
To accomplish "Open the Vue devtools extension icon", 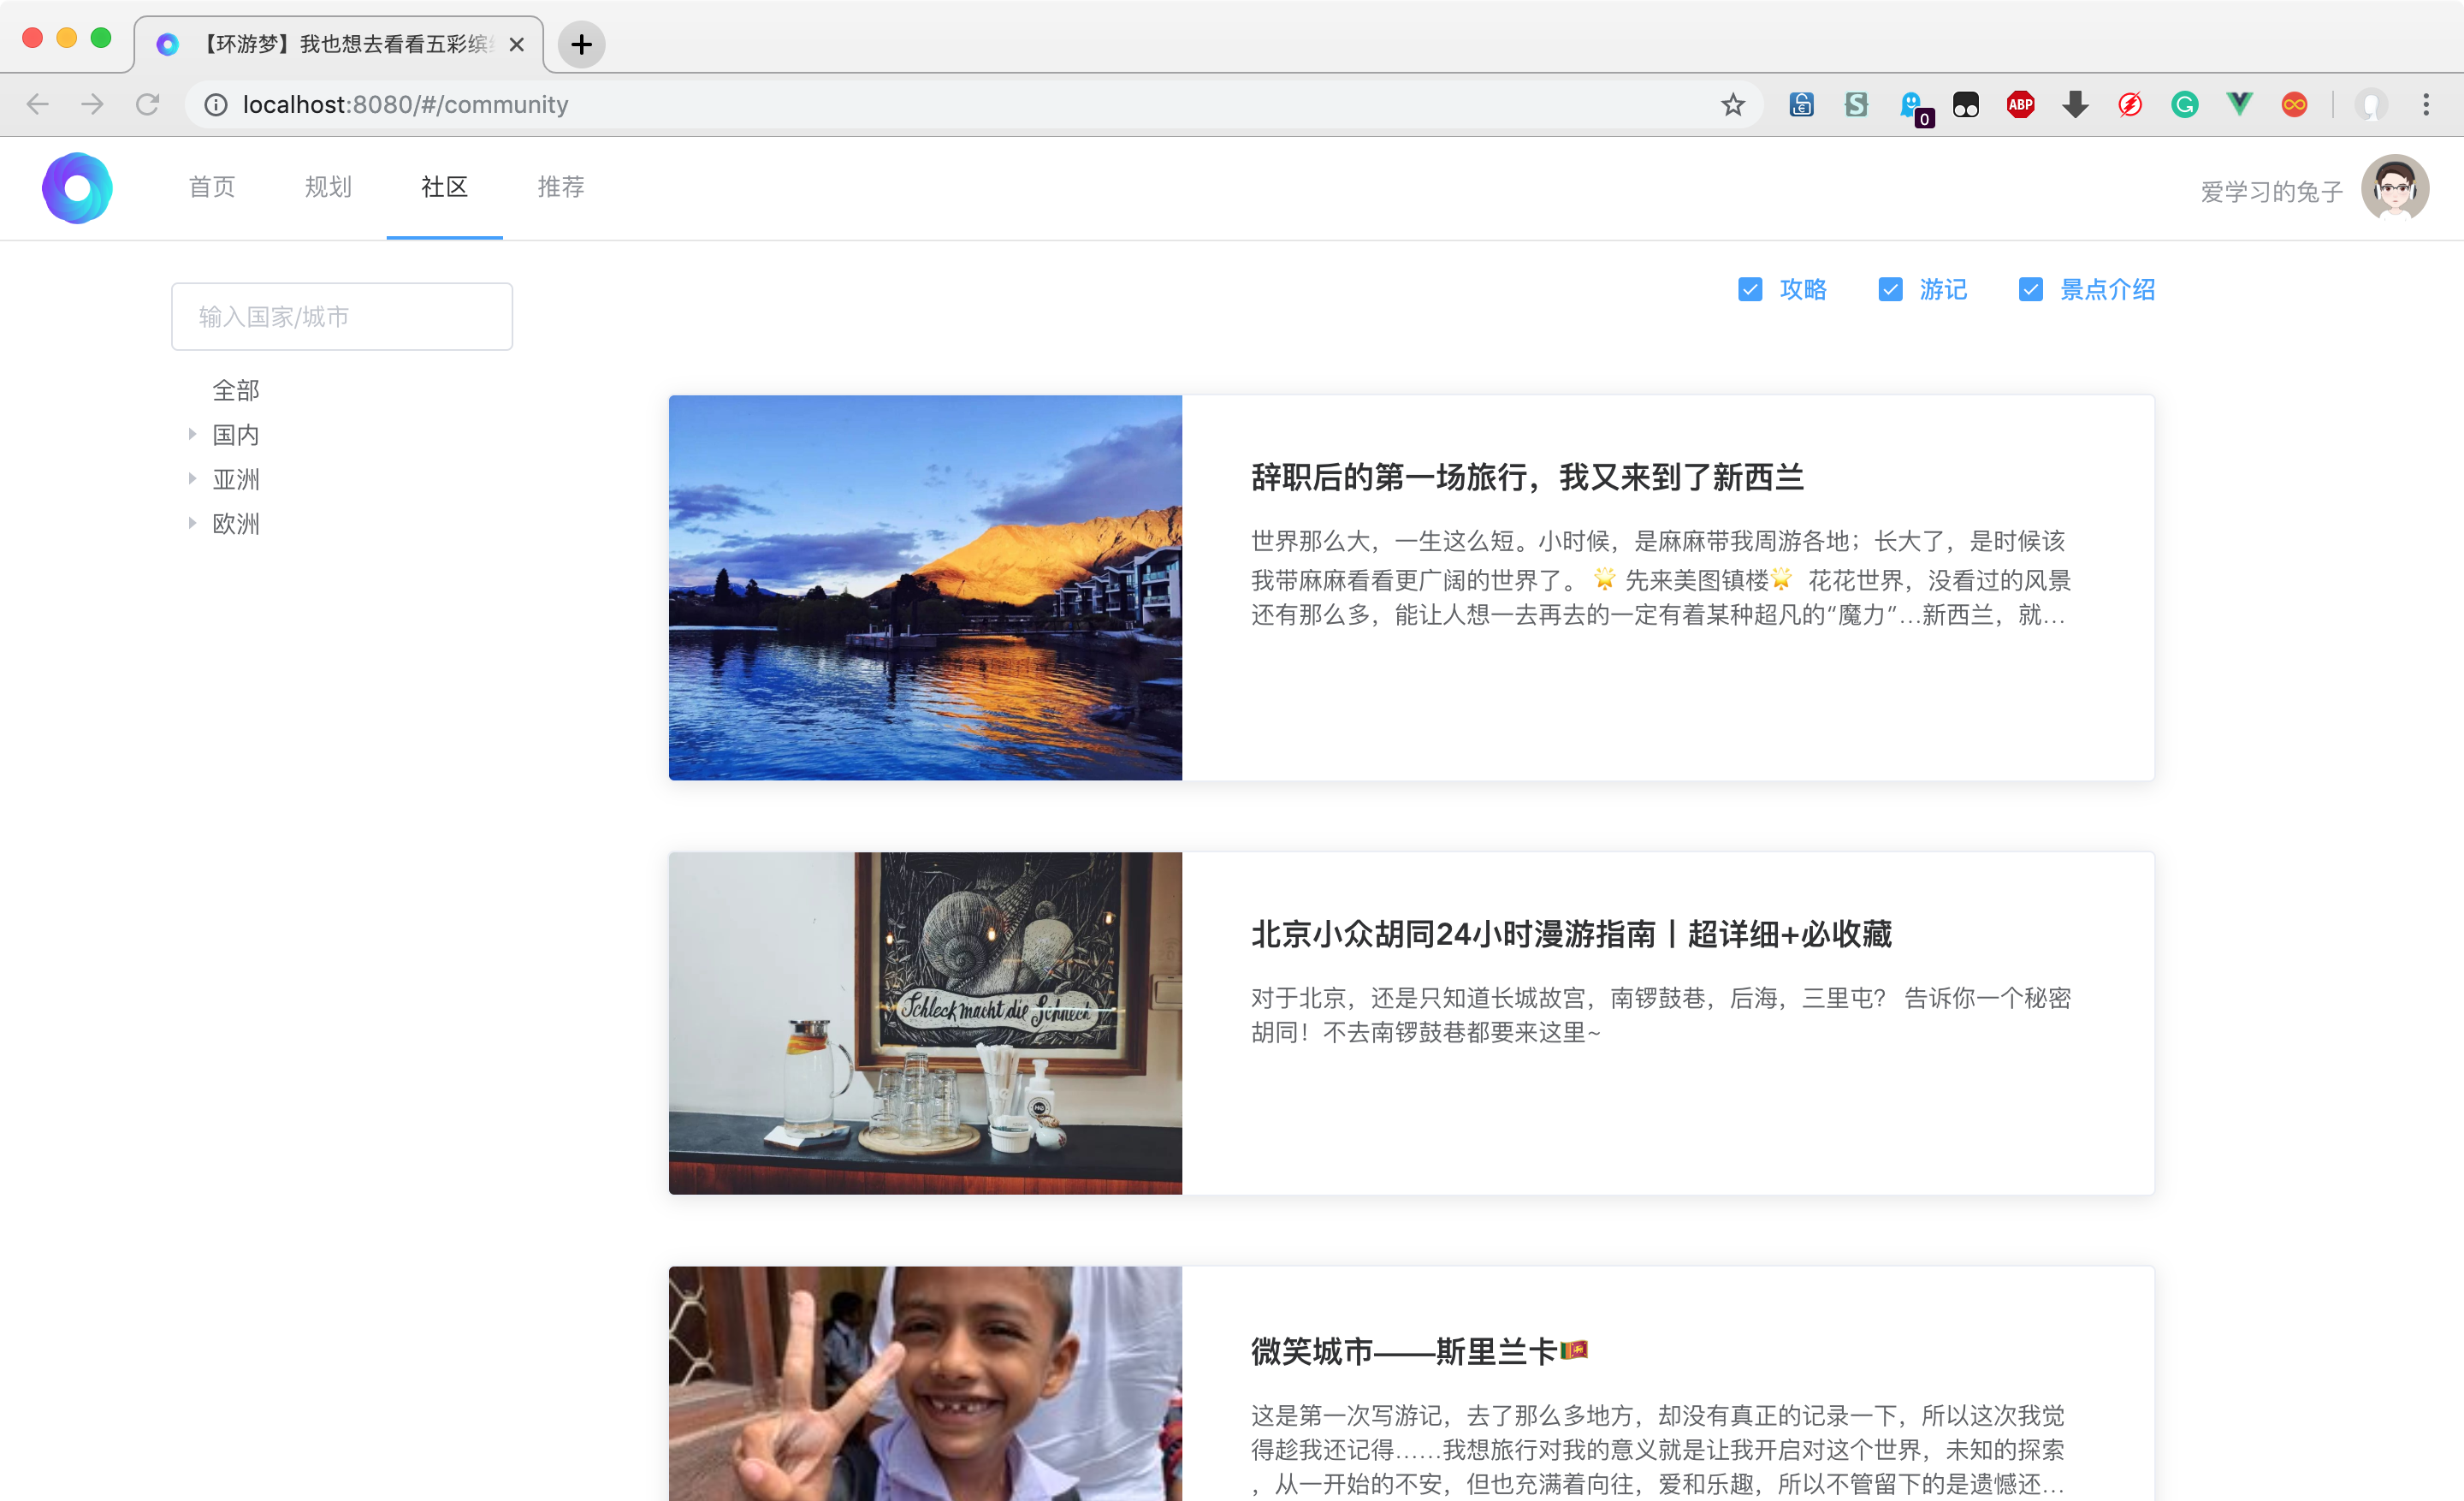I will pyautogui.click(x=2239, y=105).
